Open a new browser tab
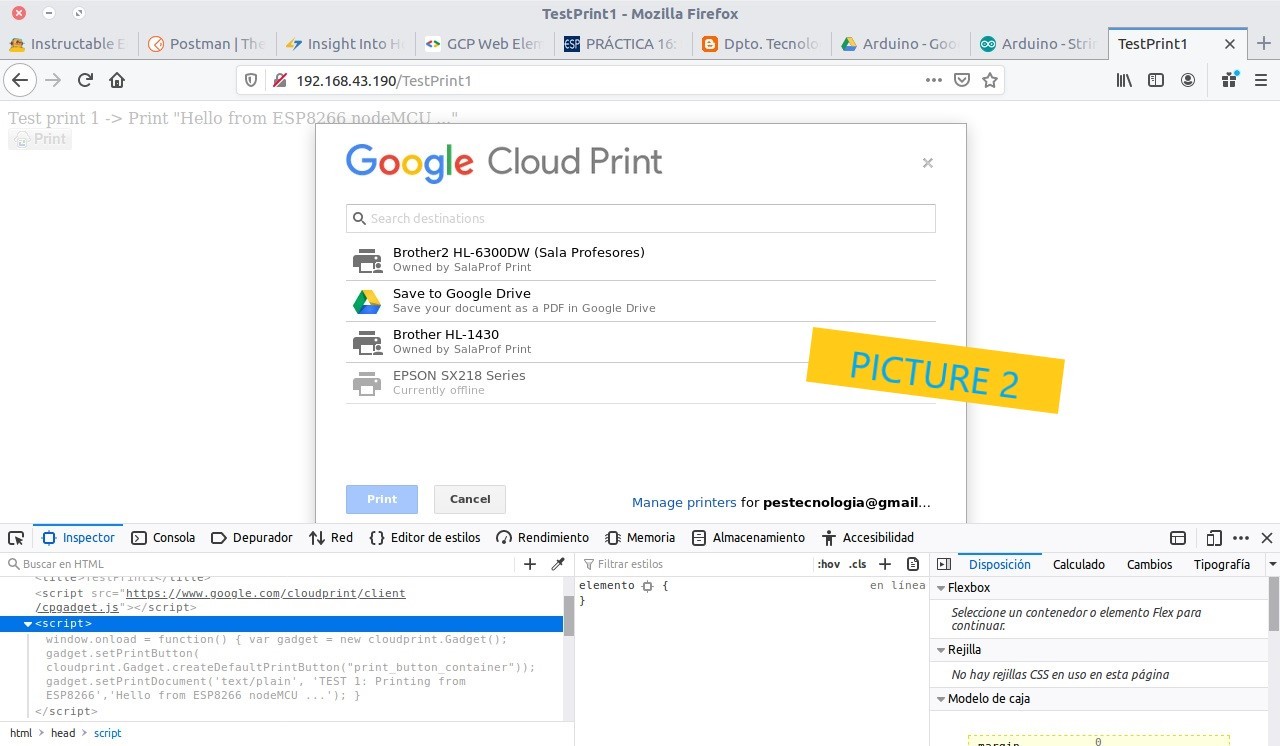The width and height of the screenshot is (1280, 746). click(x=1264, y=43)
